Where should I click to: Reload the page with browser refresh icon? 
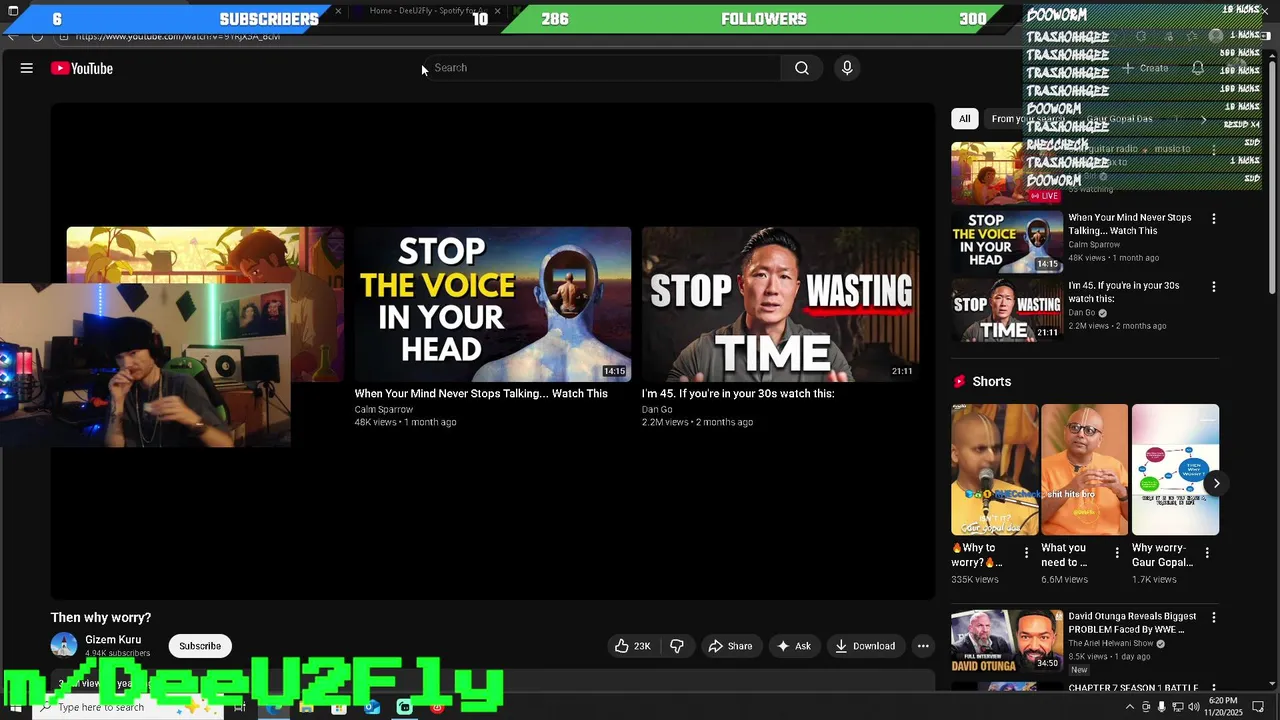(37, 36)
